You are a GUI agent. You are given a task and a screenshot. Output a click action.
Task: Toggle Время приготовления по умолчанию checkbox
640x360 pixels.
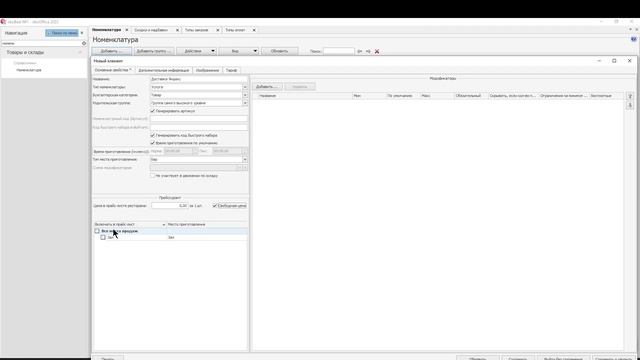pos(153,143)
